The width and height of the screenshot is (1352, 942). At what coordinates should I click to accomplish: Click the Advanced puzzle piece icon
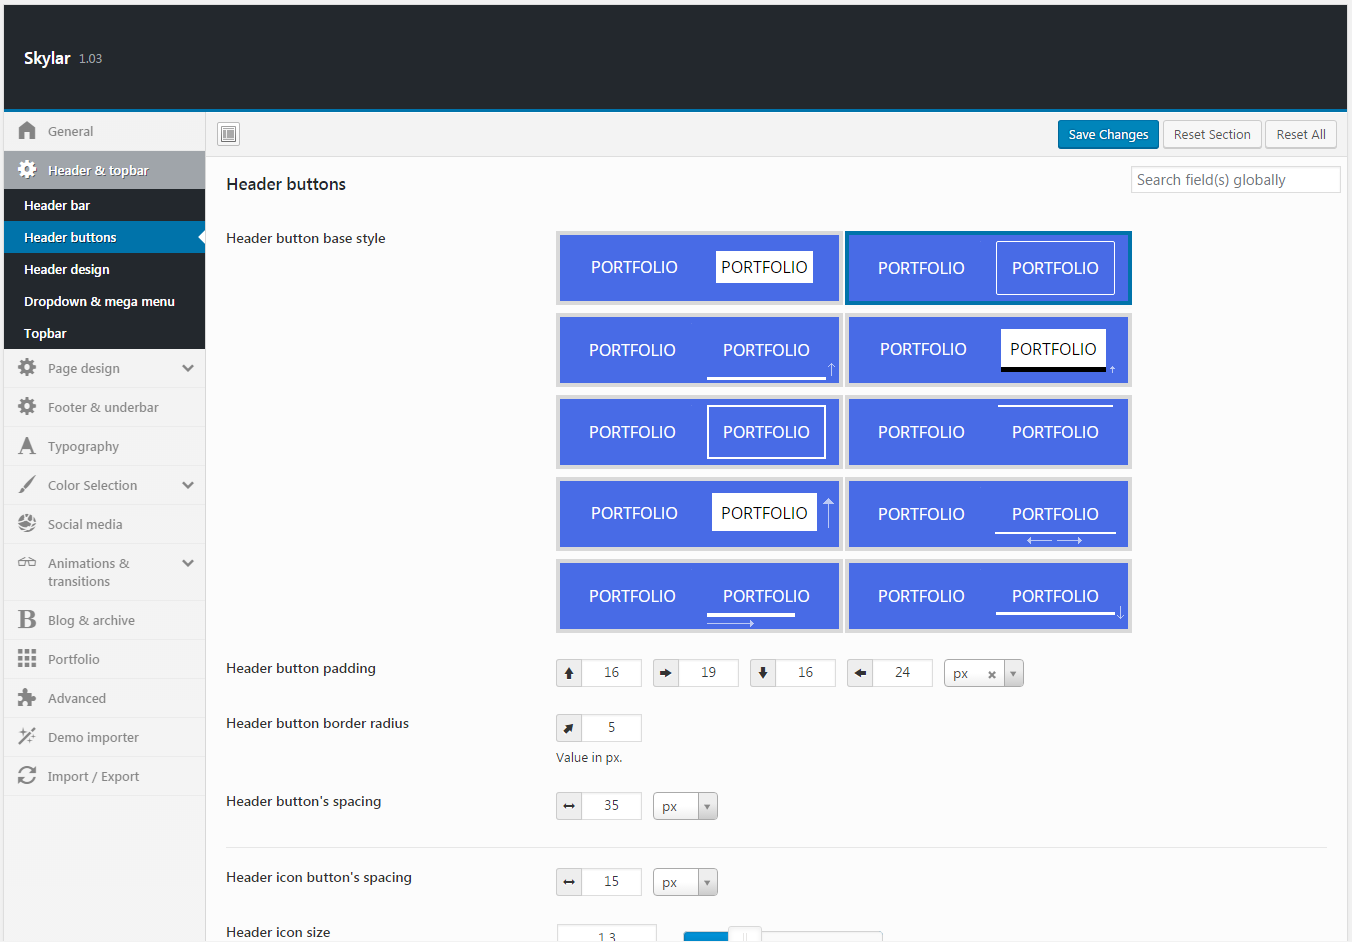(27, 698)
